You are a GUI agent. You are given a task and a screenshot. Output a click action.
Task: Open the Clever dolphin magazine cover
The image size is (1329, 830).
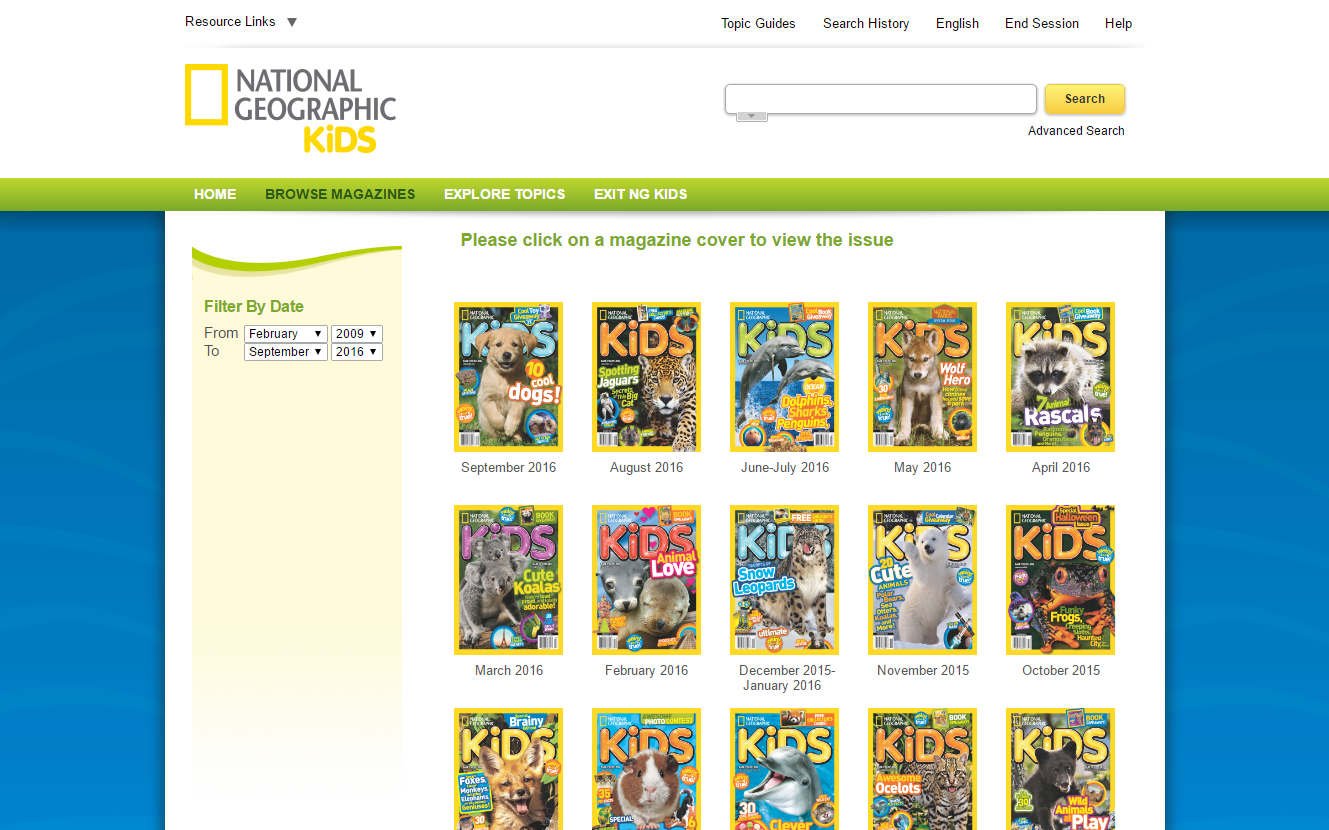point(784,769)
